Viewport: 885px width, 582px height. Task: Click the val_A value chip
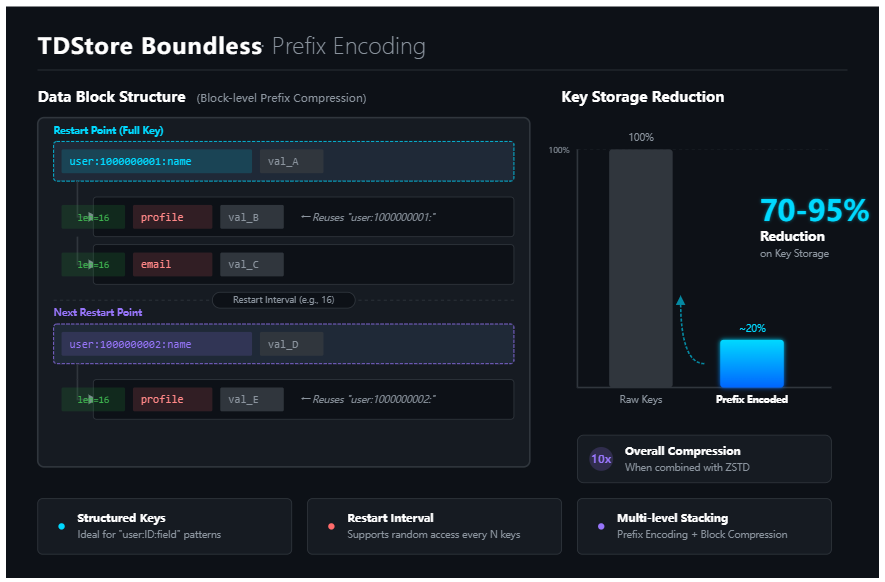[x=291, y=161]
